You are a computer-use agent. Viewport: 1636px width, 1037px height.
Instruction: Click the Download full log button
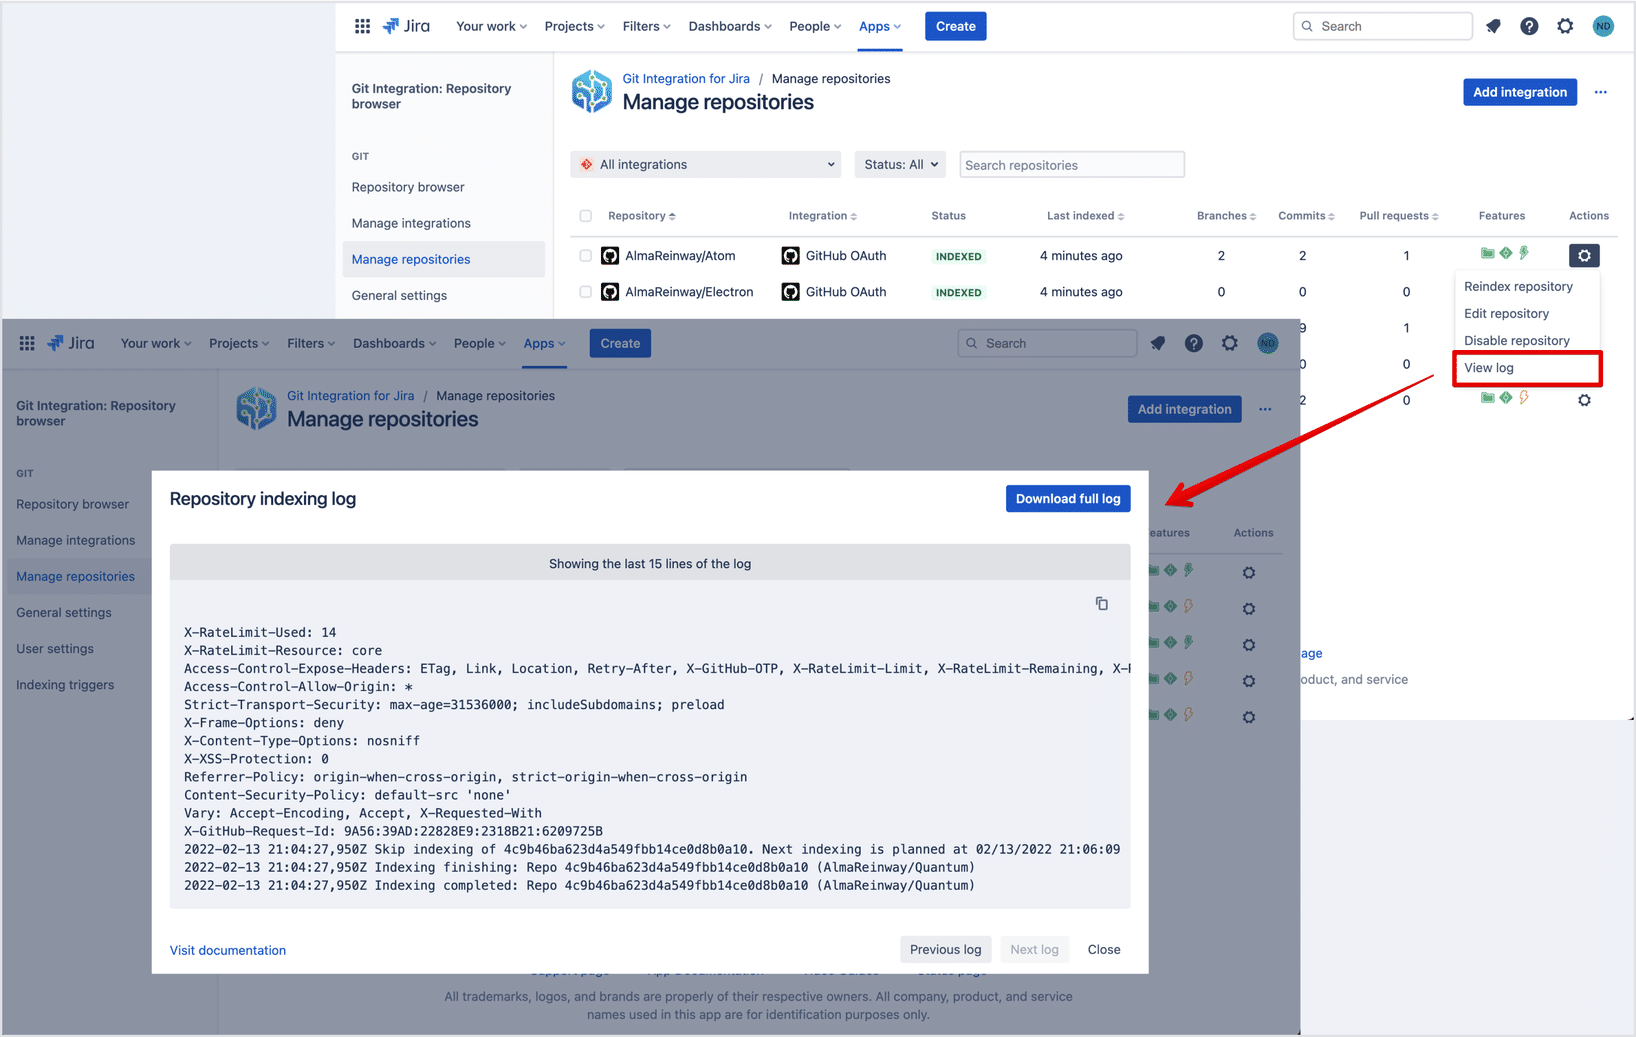(1068, 498)
